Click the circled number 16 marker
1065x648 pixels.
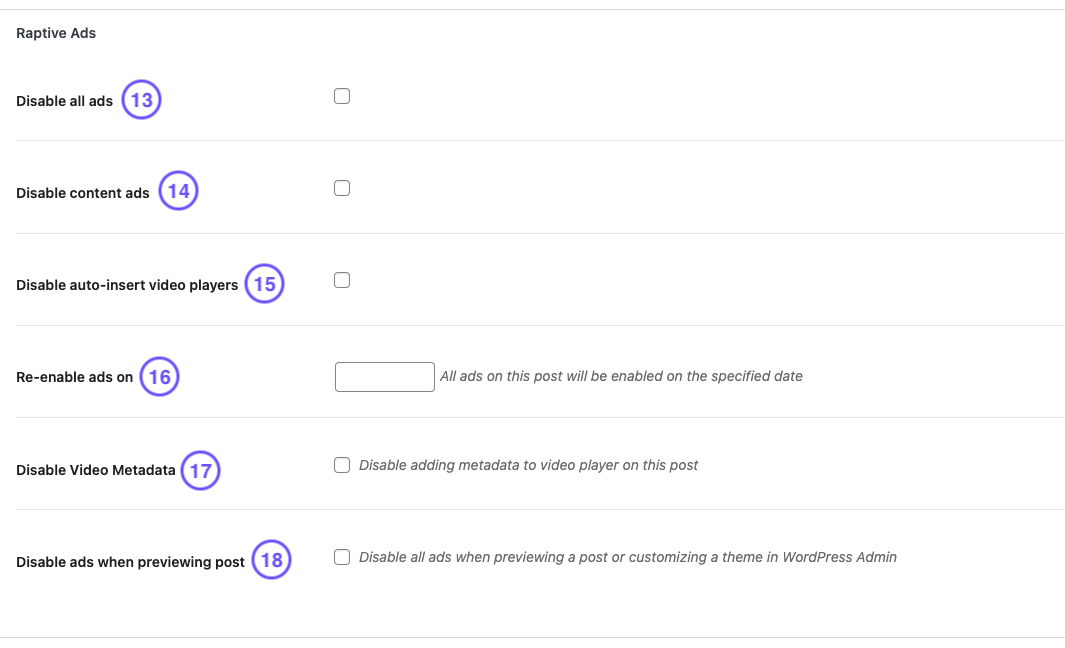pyautogui.click(x=159, y=377)
